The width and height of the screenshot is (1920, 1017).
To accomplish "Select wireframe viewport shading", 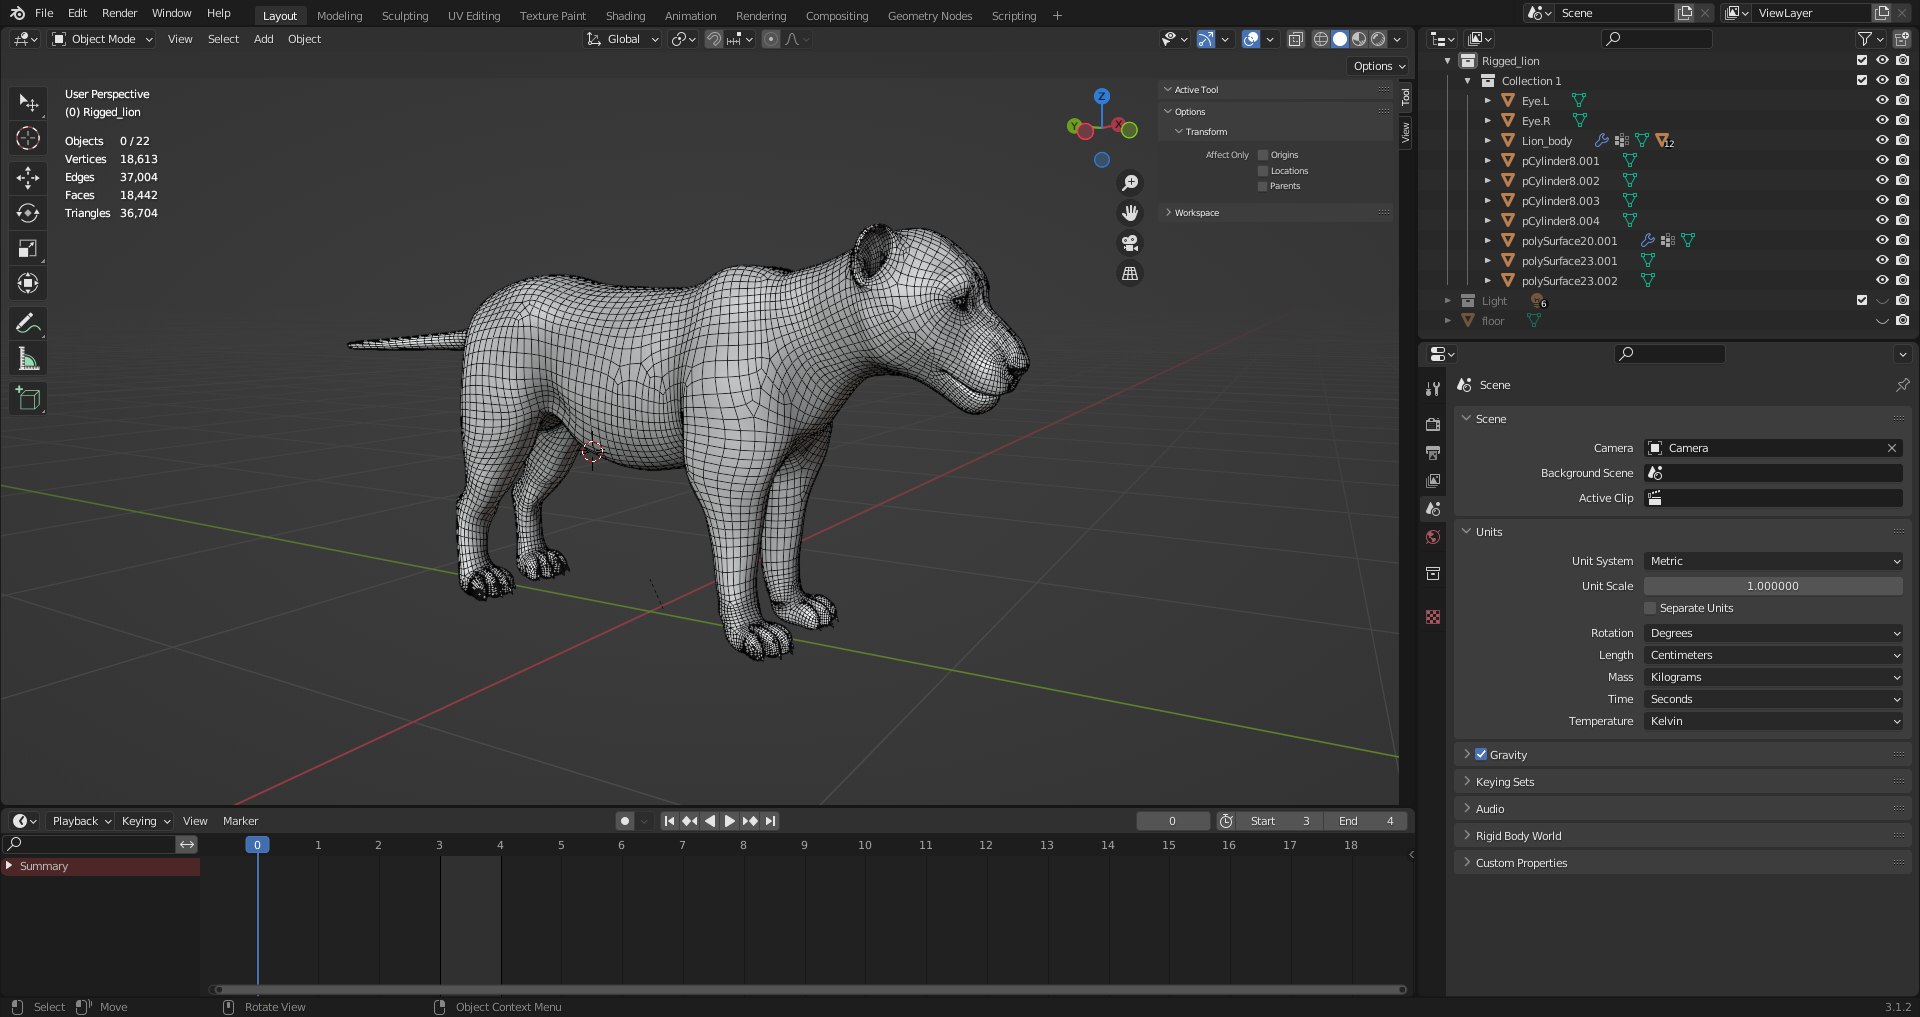I will coord(1321,39).
